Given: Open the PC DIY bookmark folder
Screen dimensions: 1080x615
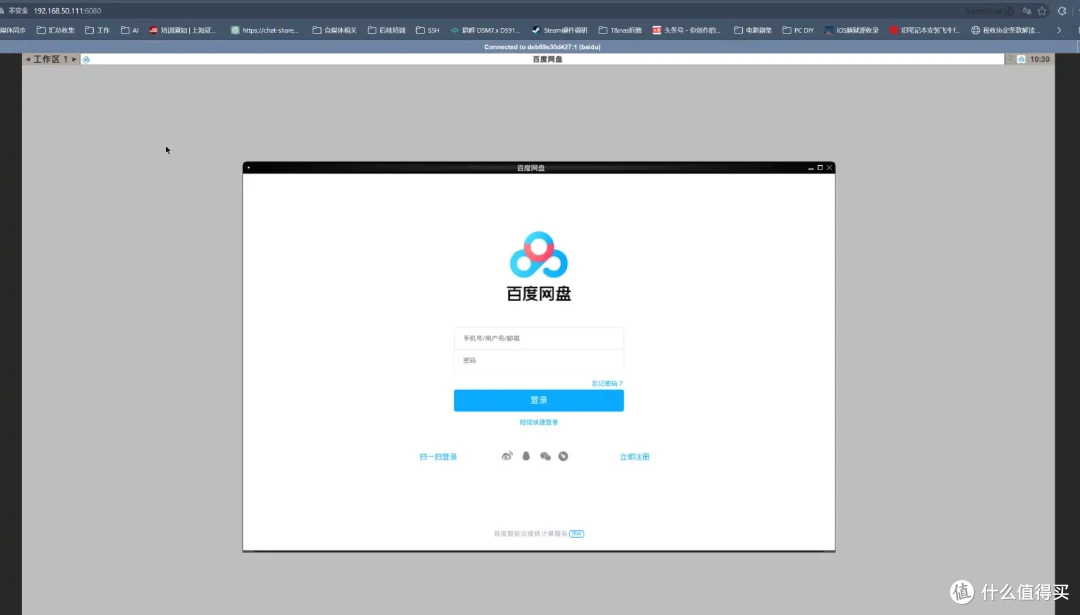Looking at the screenshot, I should [798, 30].
